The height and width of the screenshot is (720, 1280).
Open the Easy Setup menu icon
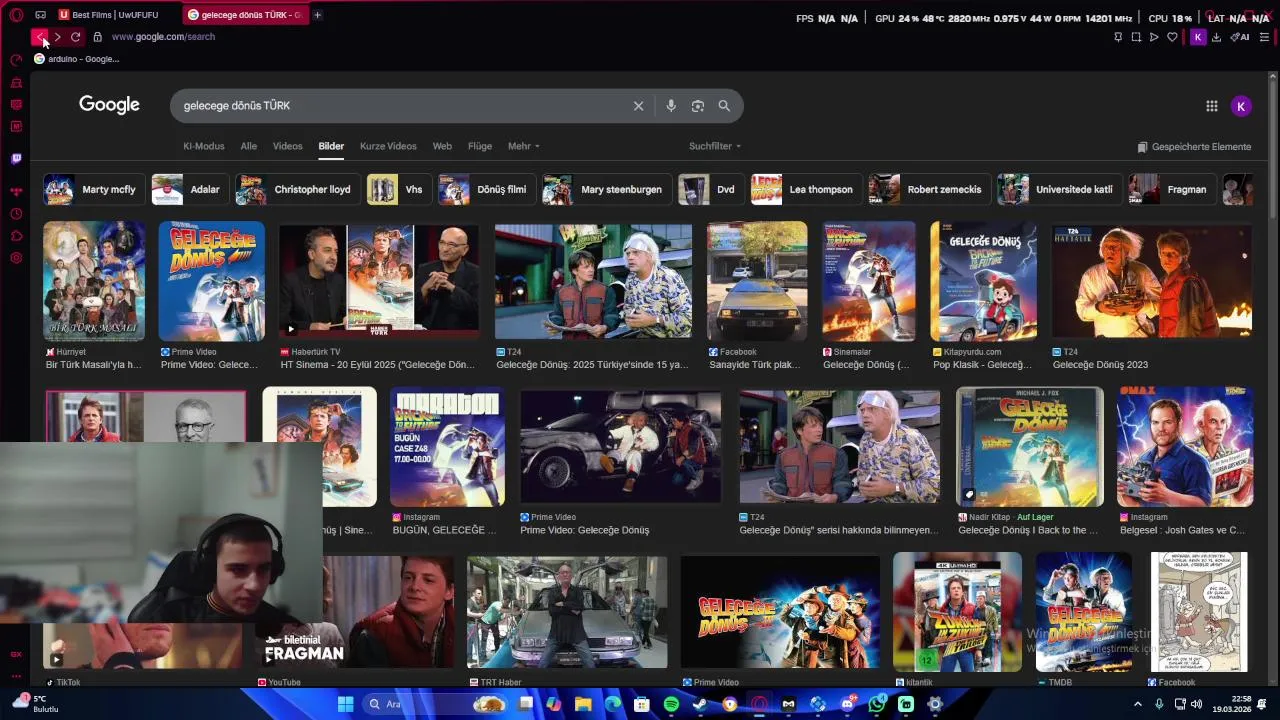click(1264, 37)
